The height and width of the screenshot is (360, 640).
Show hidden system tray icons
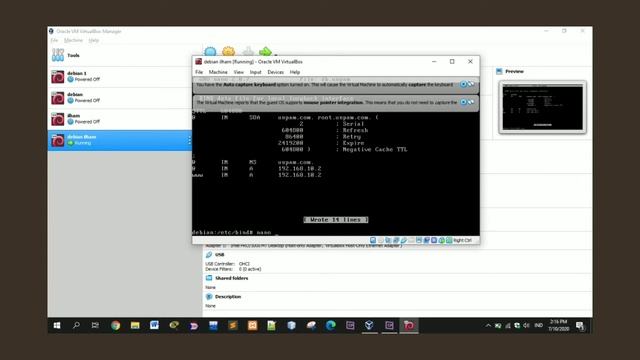[488, 326]
